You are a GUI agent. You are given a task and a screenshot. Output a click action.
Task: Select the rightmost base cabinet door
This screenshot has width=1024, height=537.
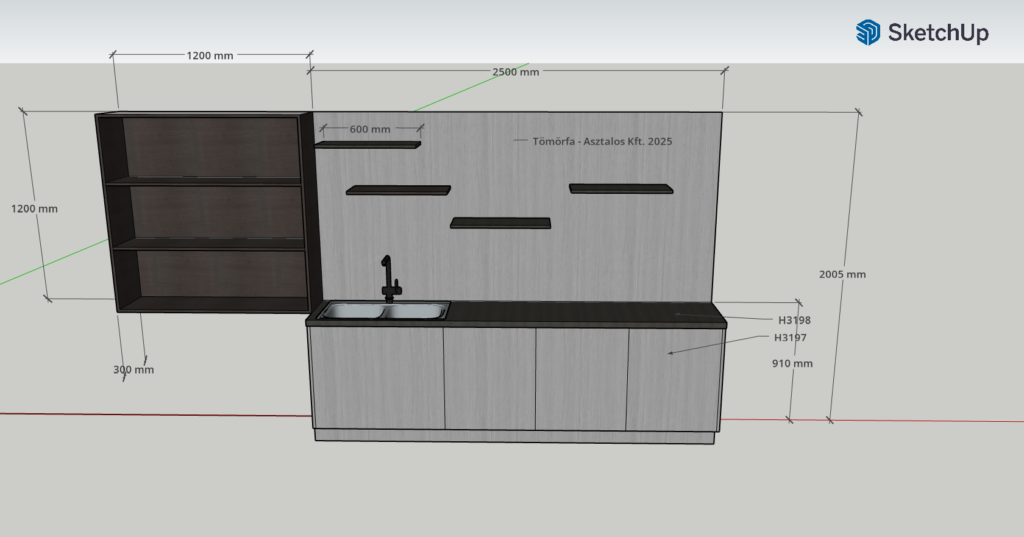[x=672, y=378]
